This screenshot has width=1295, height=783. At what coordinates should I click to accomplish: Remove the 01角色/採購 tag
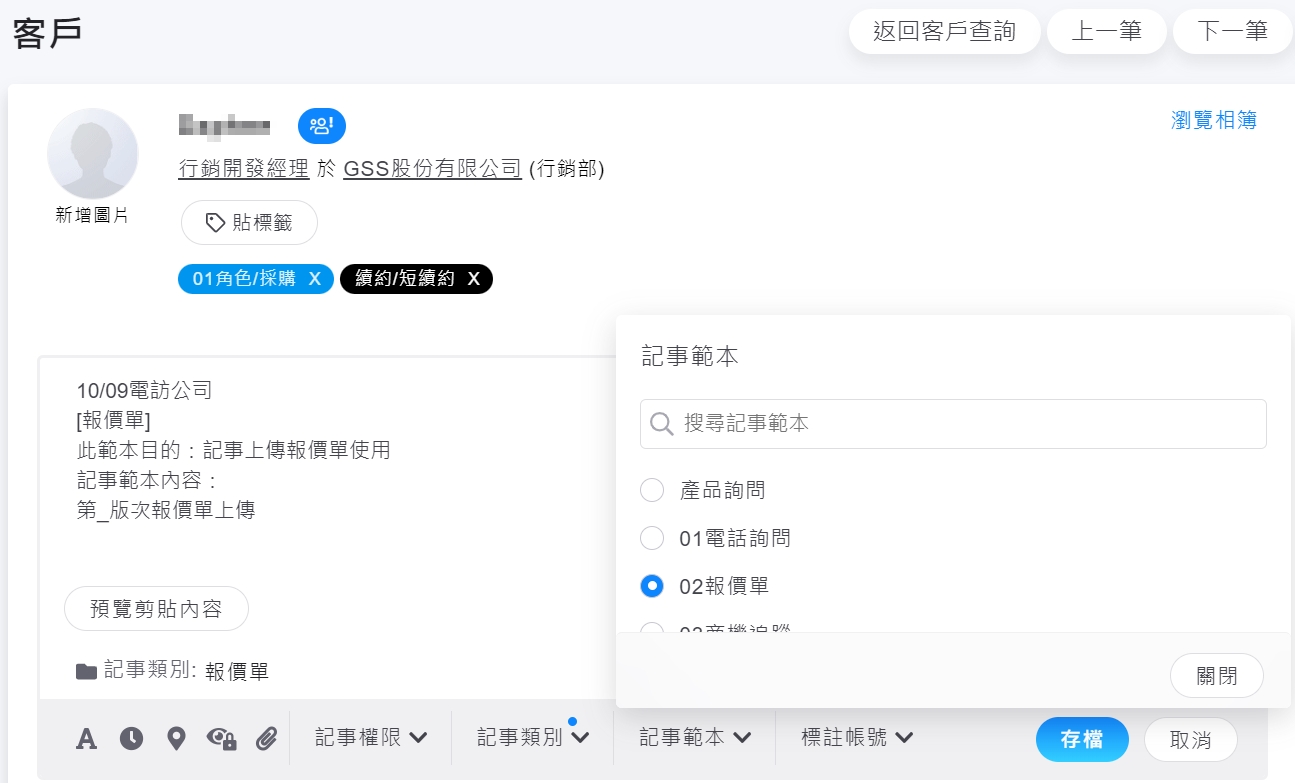(x=314, y=279)
